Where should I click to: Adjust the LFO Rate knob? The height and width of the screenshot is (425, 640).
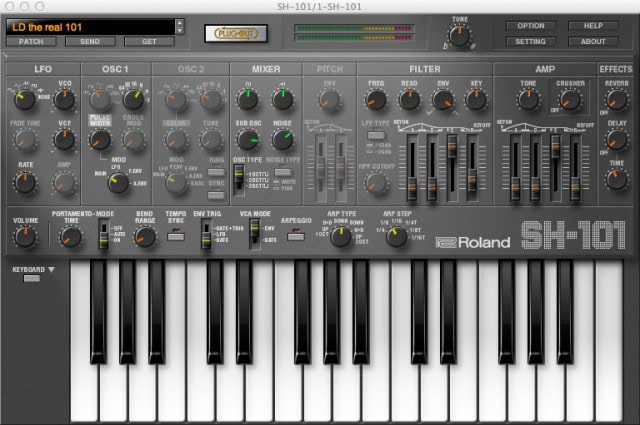[x=25, y=182]
